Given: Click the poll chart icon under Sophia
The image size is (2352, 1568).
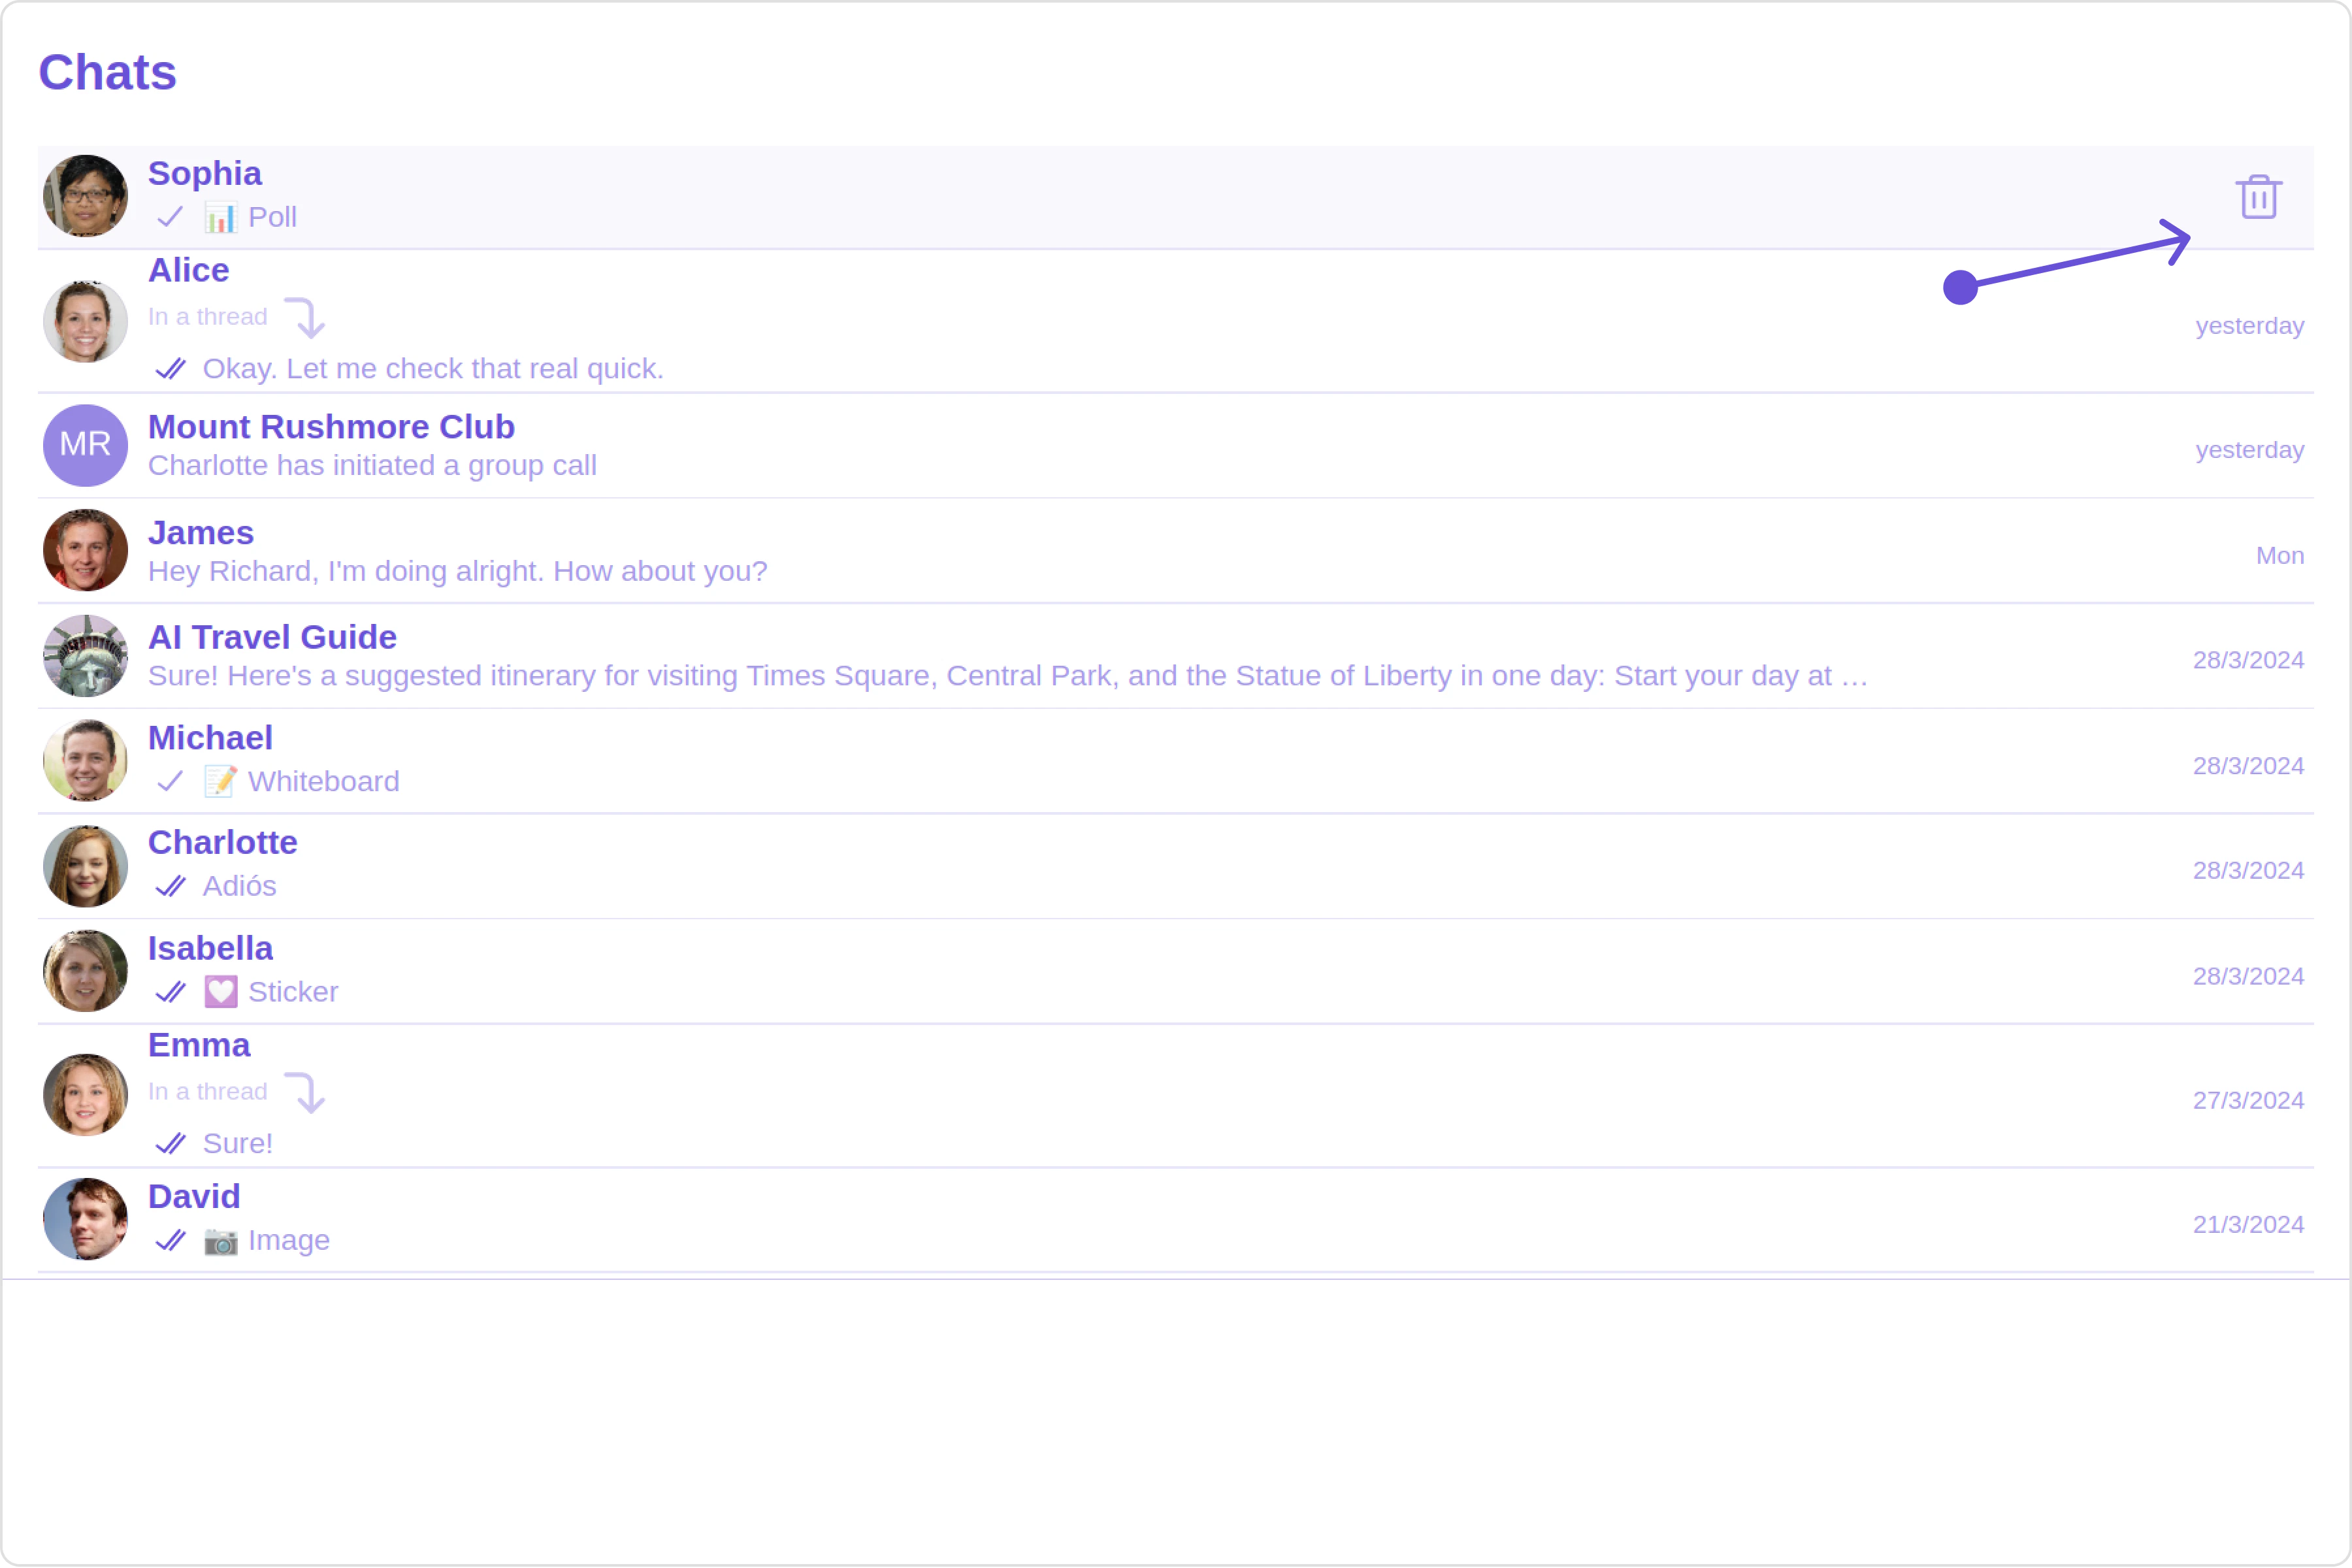Looking at the screenshot, I should pyautogui.click(x=220, y=218).
